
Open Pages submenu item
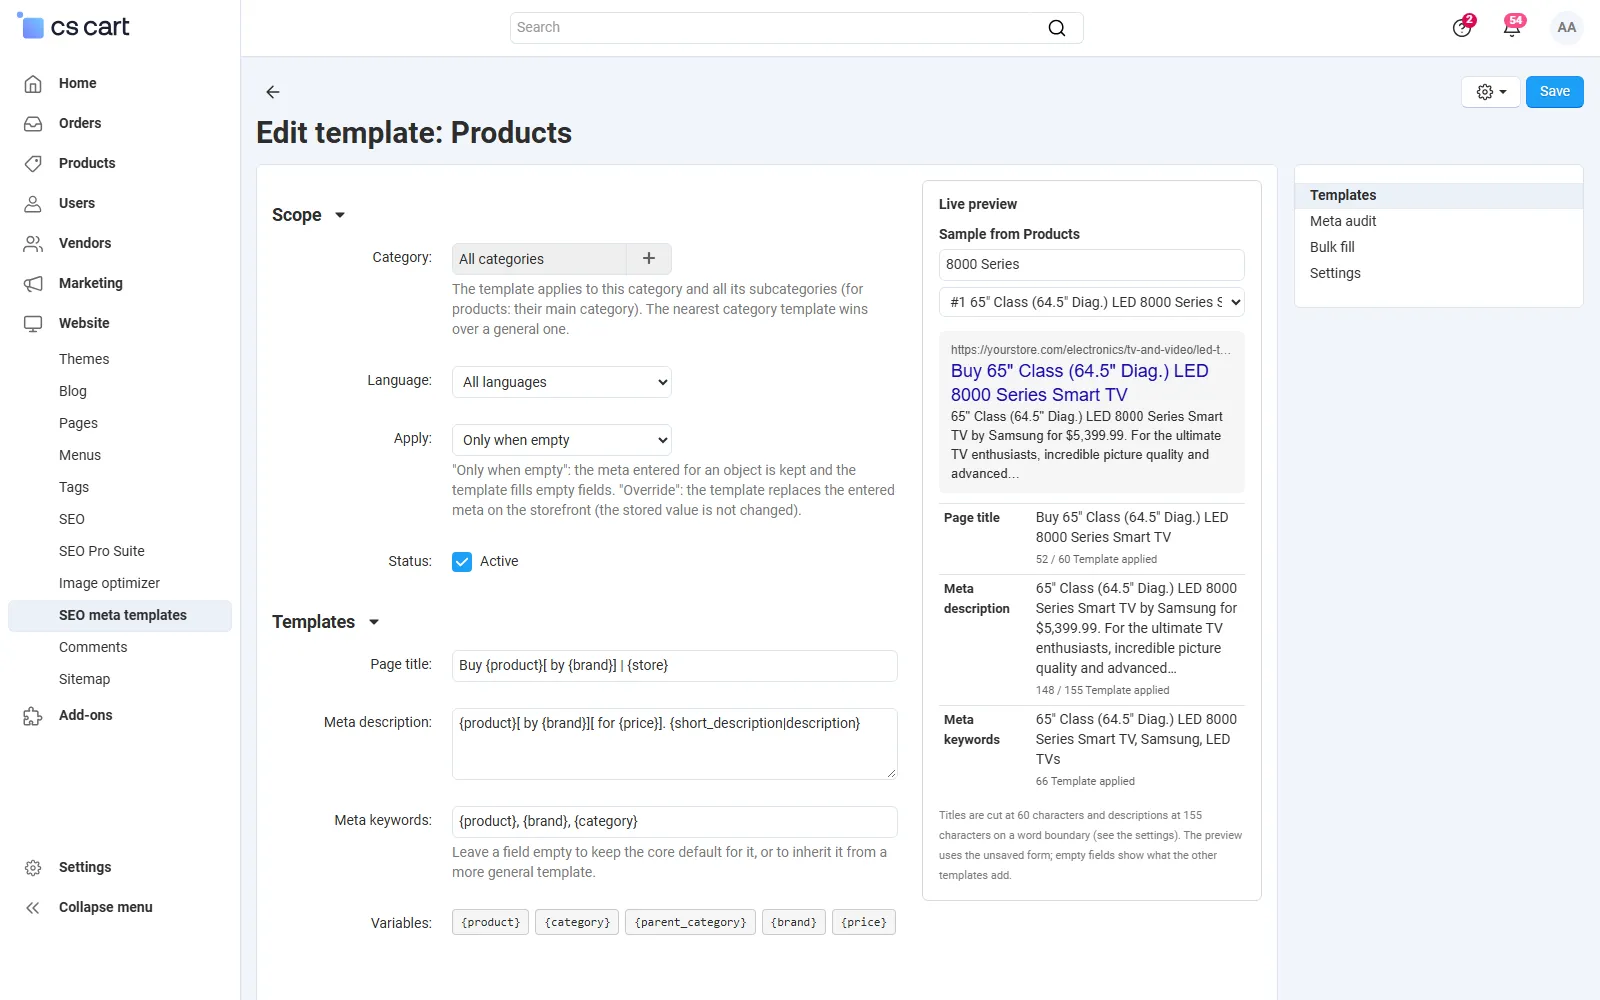[x=78, y=423]
